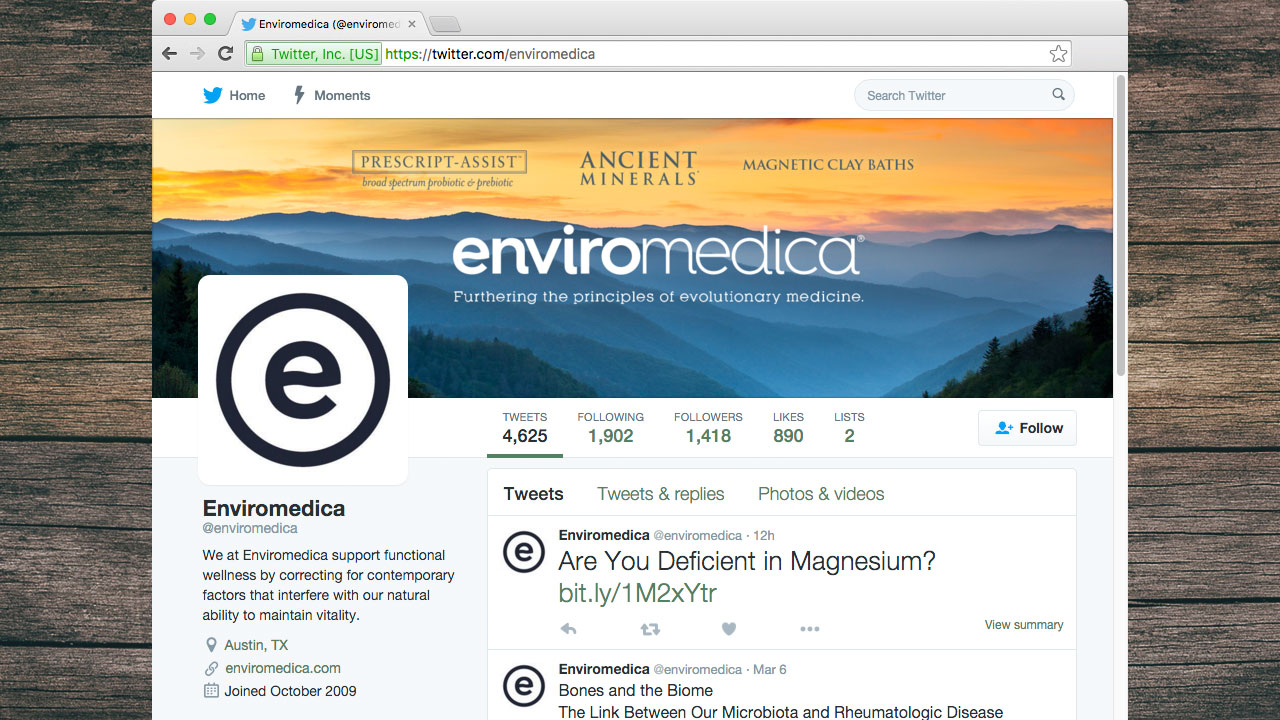This screenshot has height=720, width=1280.
Task: Follow the Enviromedica account
Action: [x=1027, y=428]
